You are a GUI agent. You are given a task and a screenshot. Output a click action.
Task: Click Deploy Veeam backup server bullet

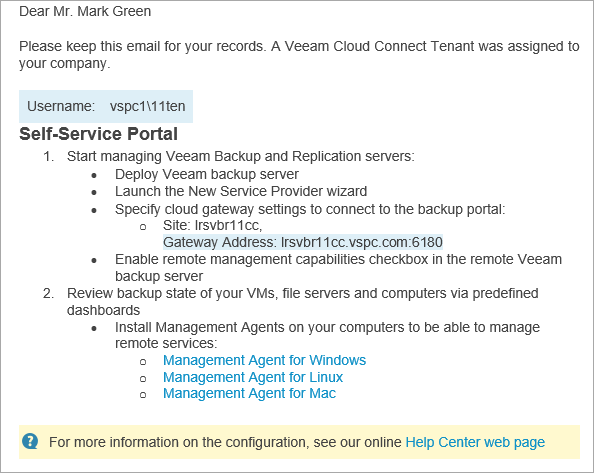207,174
